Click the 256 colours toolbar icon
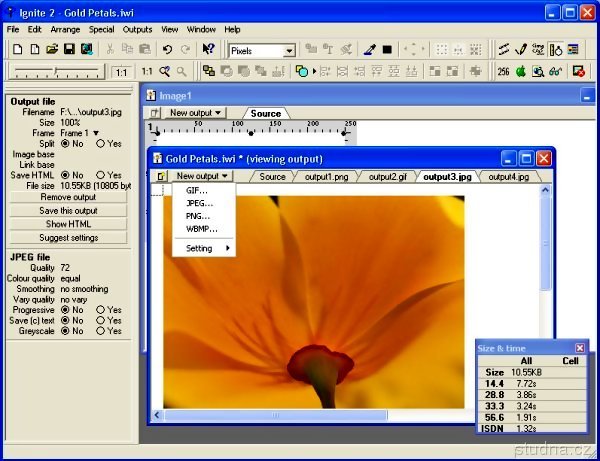600x461 pixels. (504, 72)
